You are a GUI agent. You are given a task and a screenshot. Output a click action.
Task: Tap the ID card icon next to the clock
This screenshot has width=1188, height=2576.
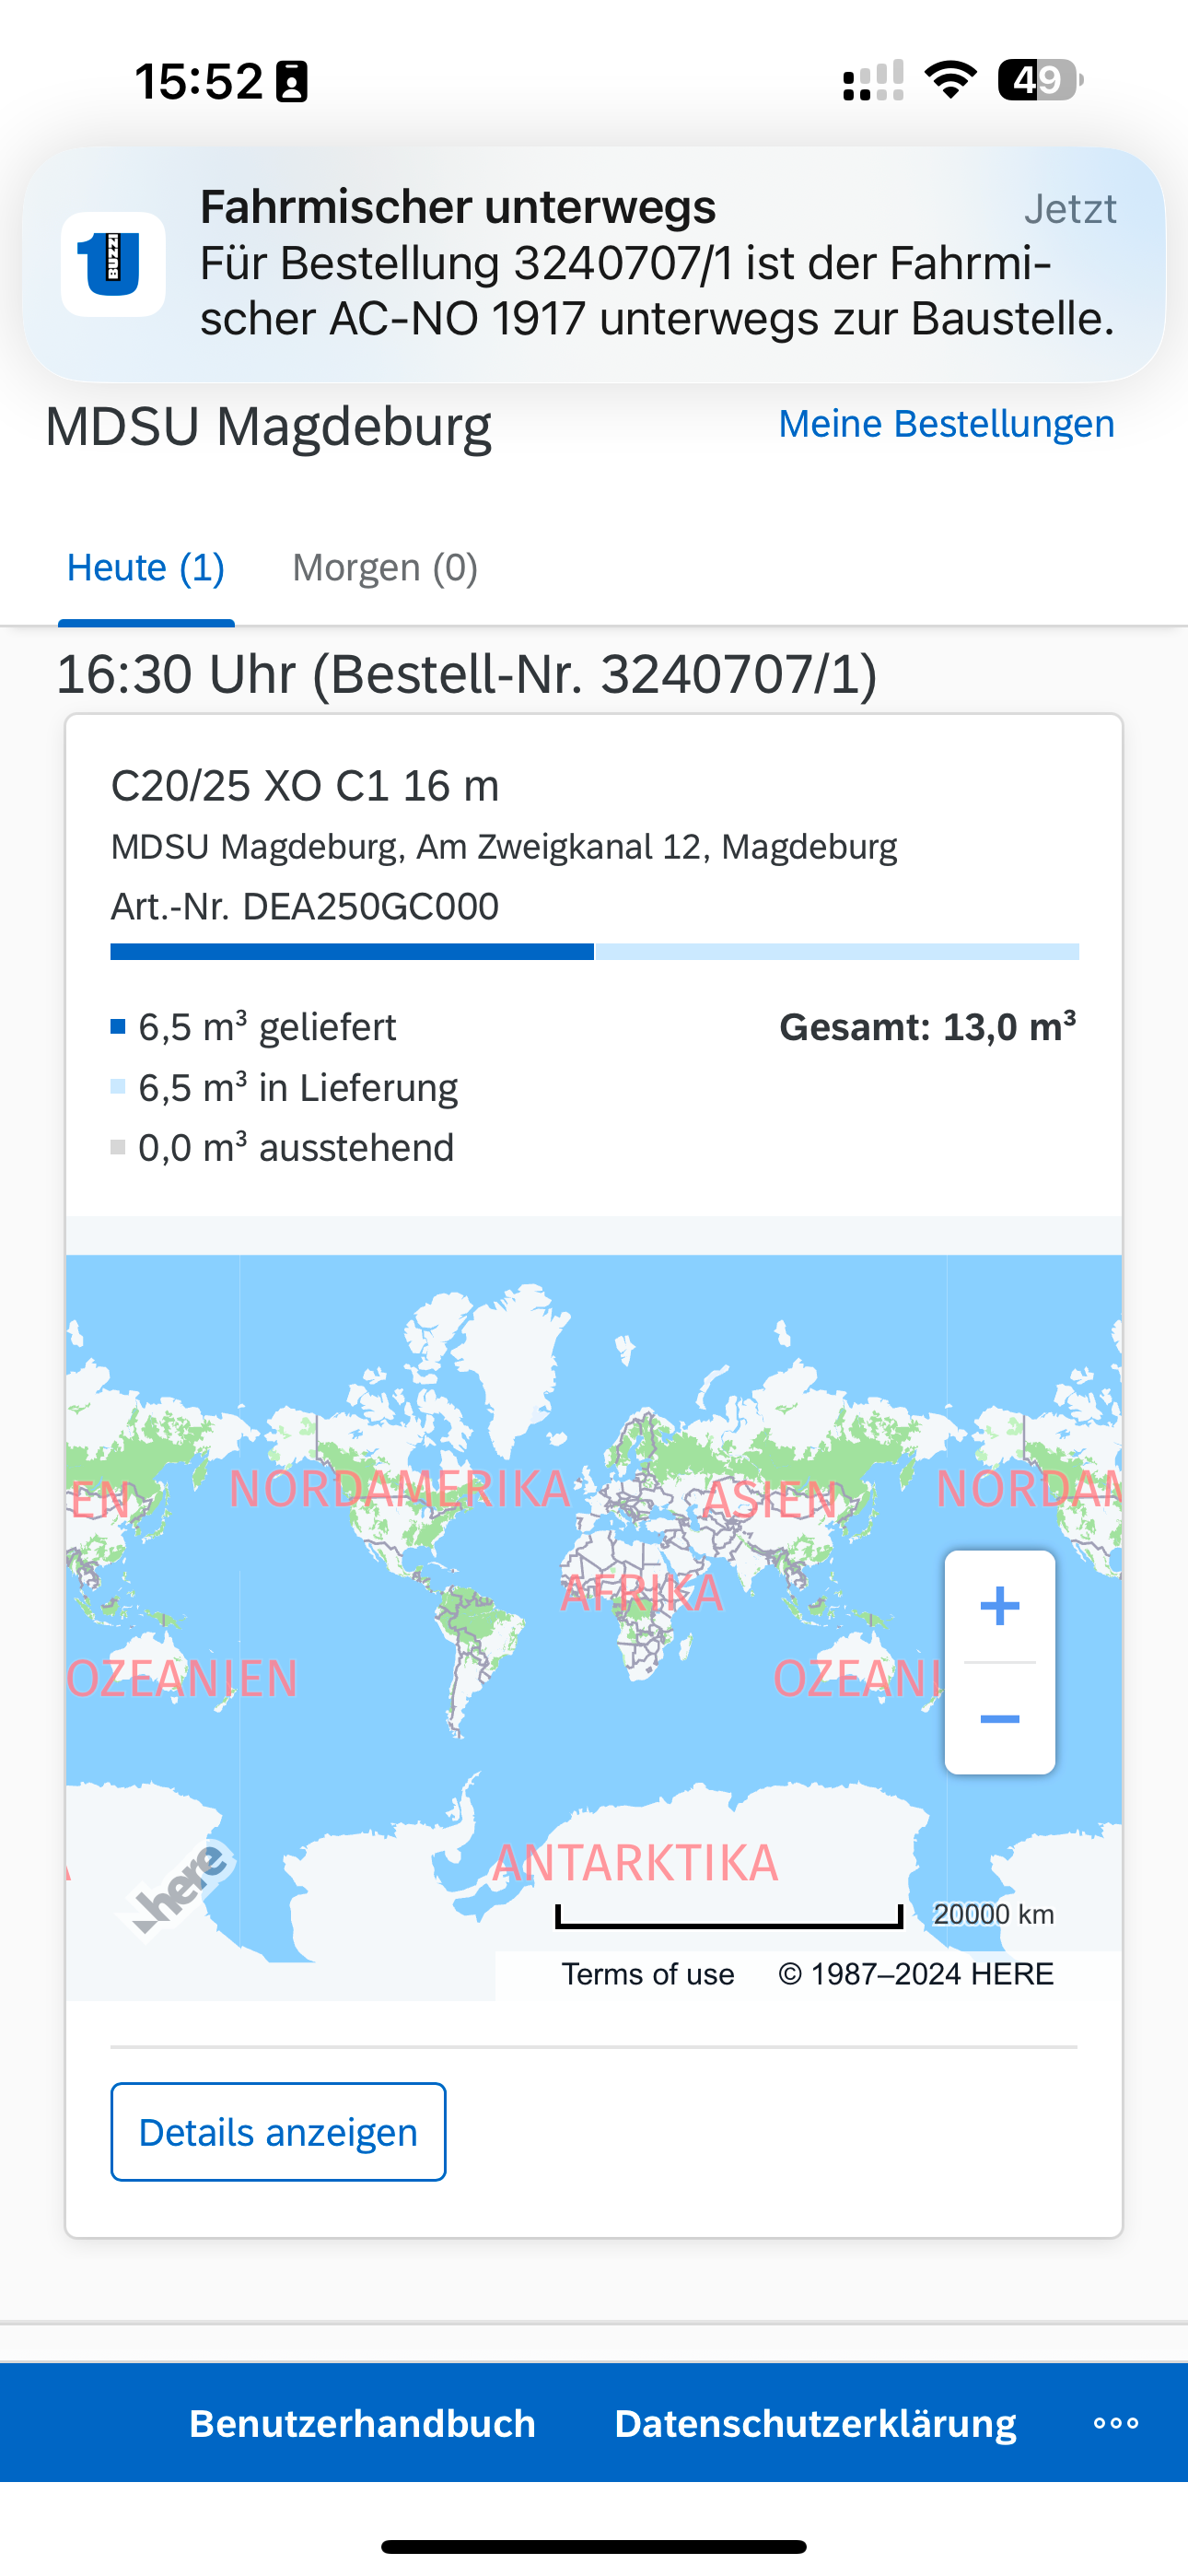tap(292, 81)
